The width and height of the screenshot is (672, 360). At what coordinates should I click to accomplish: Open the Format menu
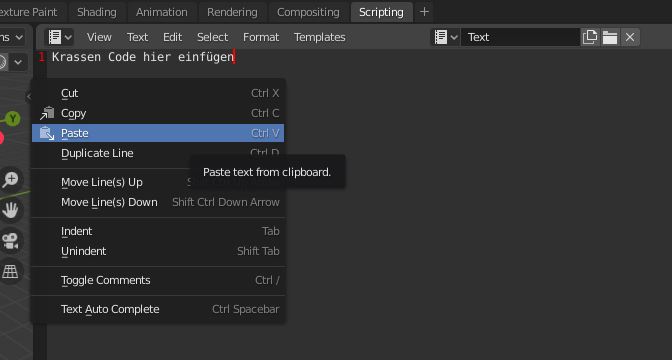pyautogui.click(x=261, y=37)
